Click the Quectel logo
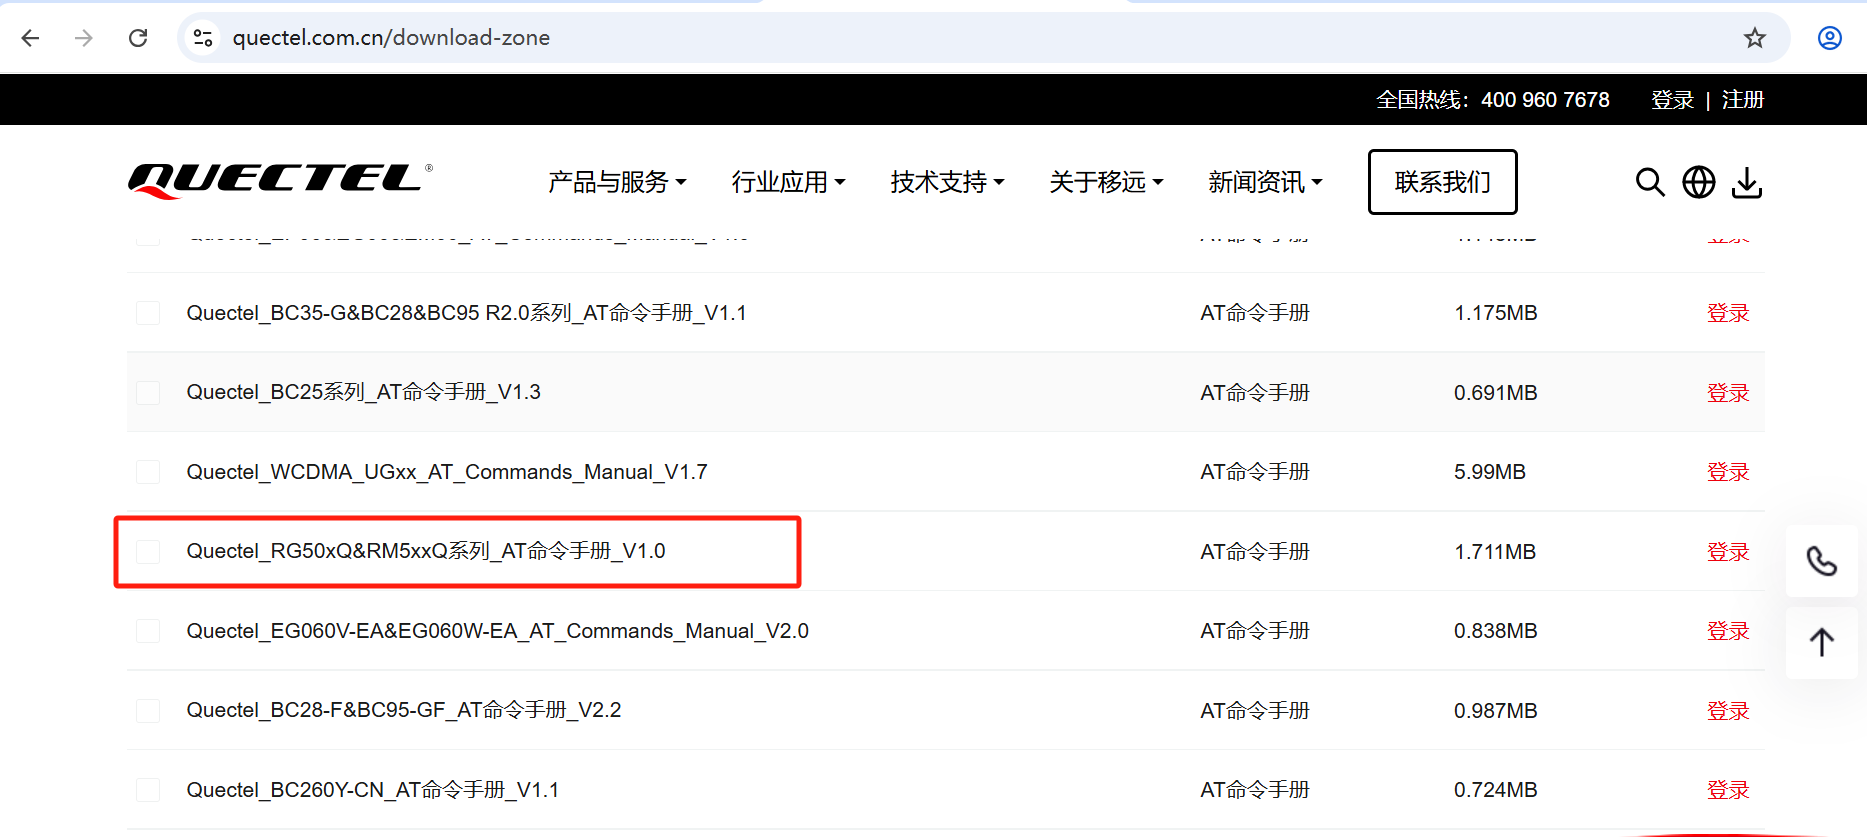This screenshot has width=1867, height=837. pos(280,181)
